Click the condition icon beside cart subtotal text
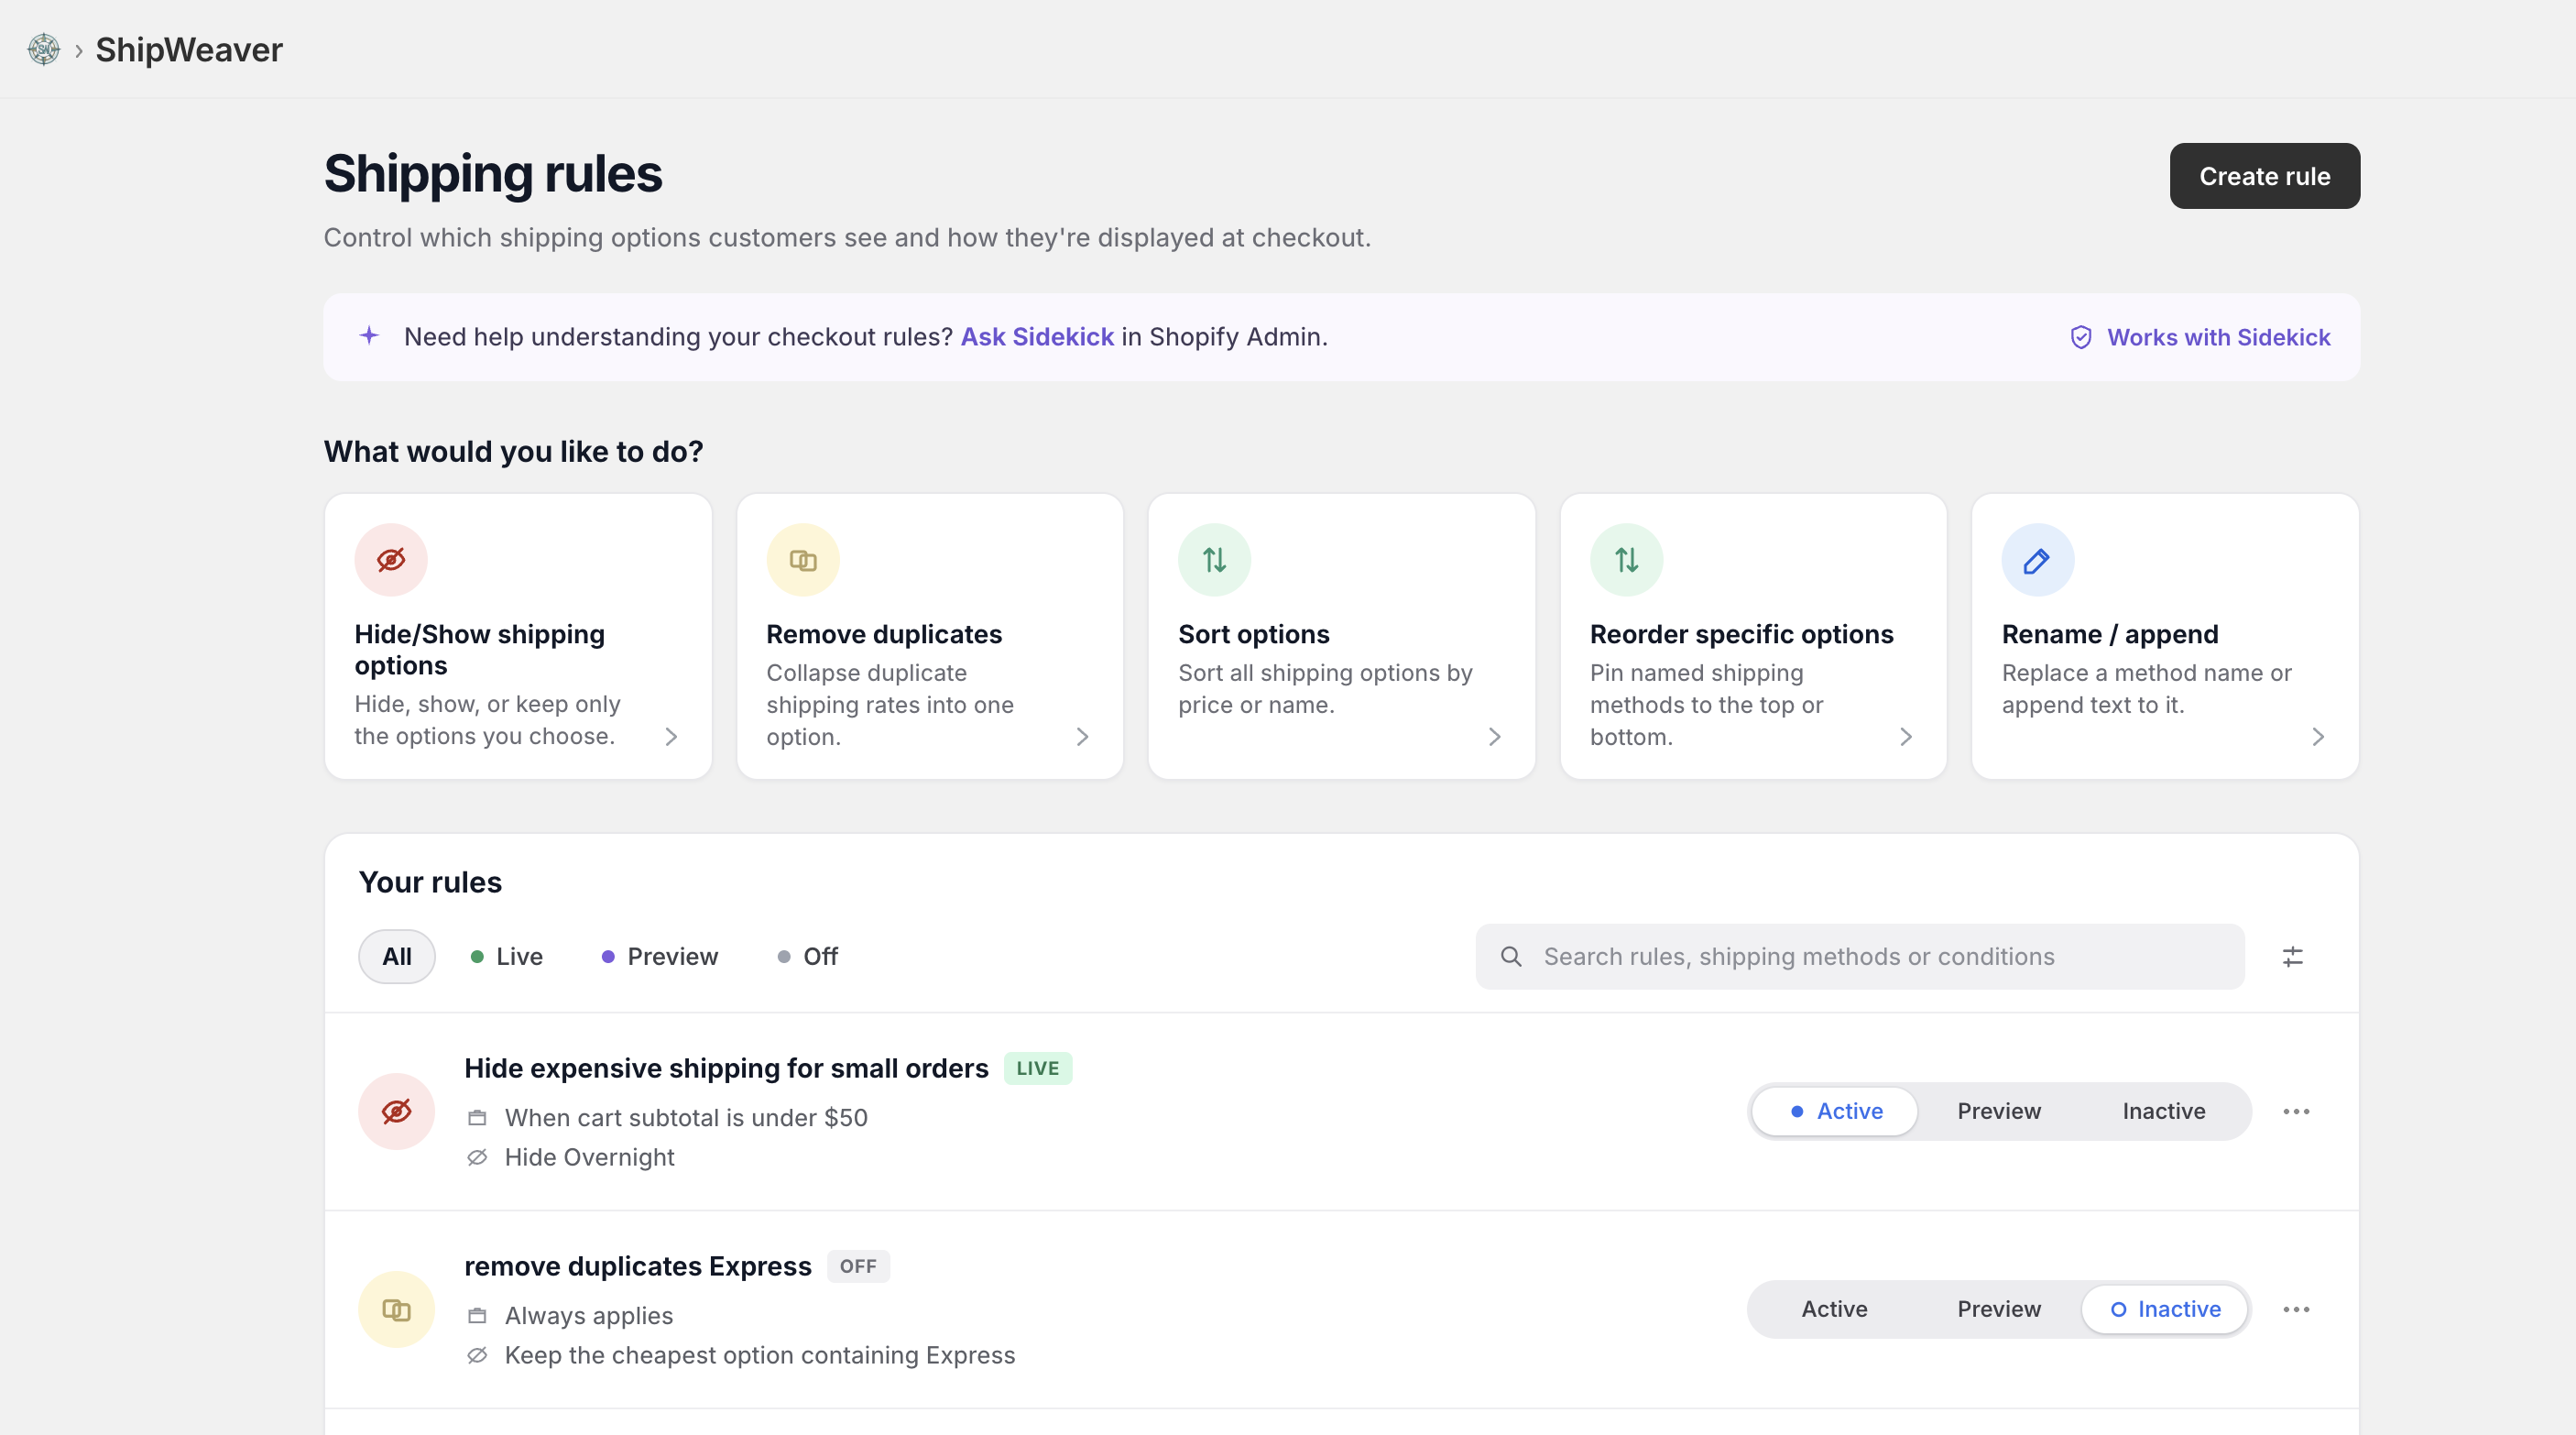This screenshot has height=1435, width=2576. coord(477,1117)
